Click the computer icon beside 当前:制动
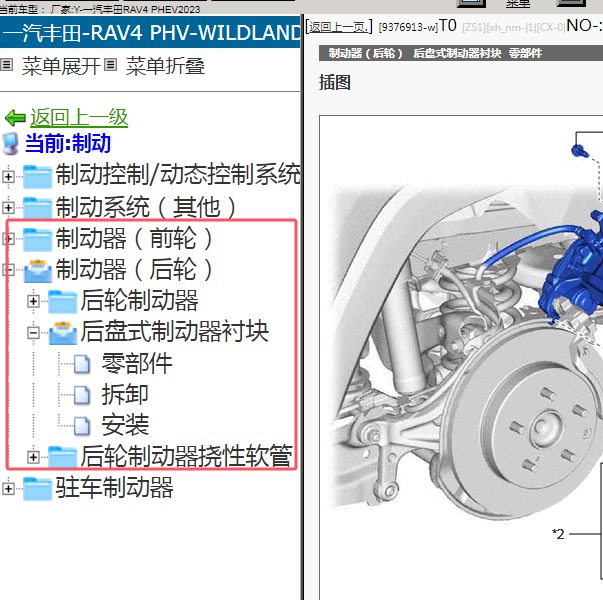 point(10,144)
